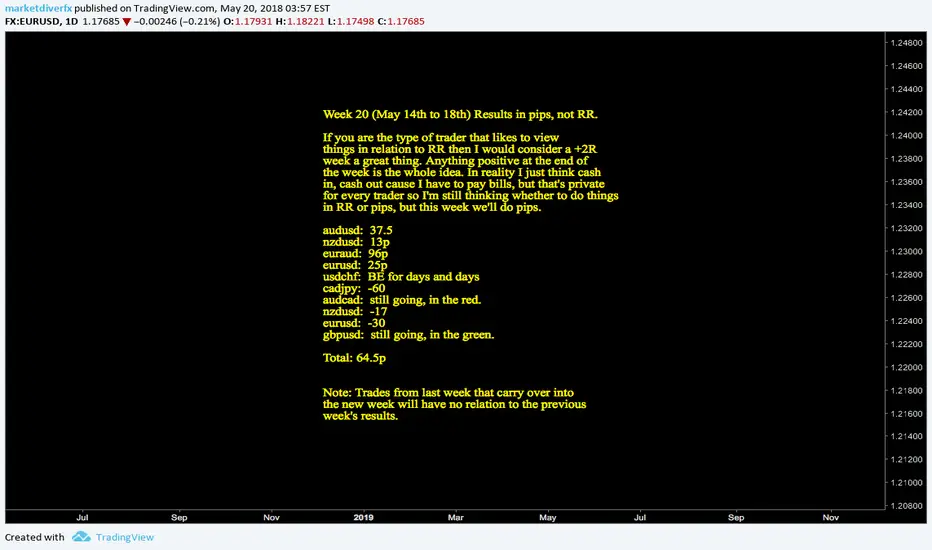Viewport: 932px width, 550px height.
Task: Select the high price value 1.18221
Action: (306, 21)
